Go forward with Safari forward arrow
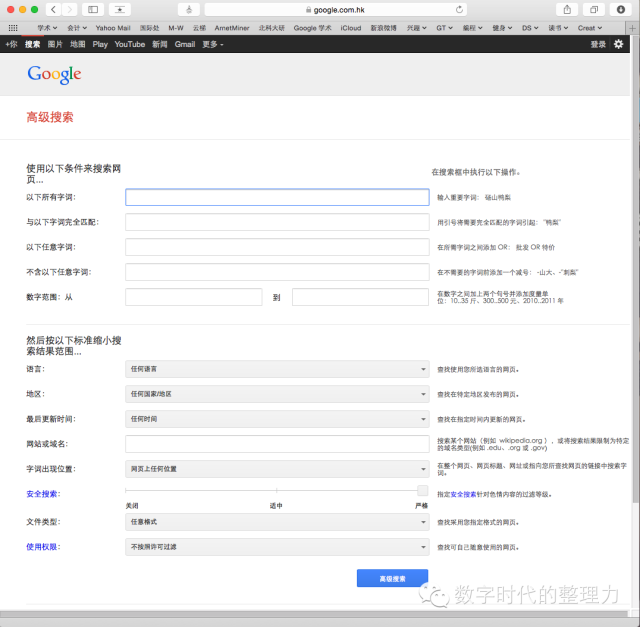 (69, 9)
